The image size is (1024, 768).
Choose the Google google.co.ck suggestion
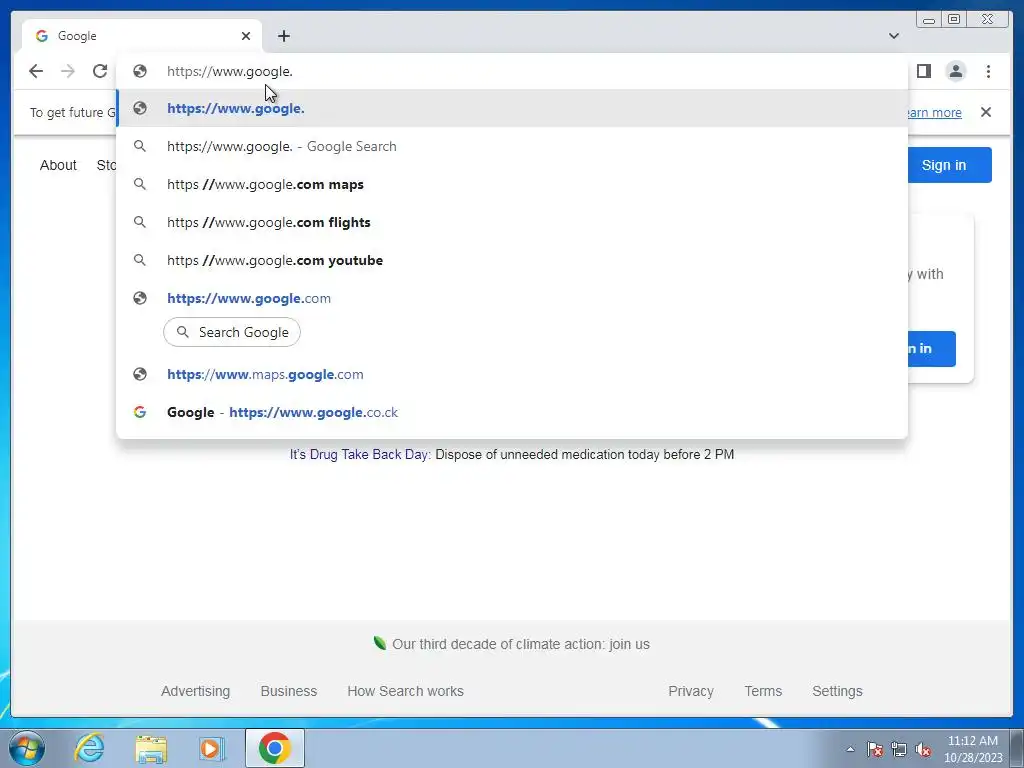pos(512,412)
